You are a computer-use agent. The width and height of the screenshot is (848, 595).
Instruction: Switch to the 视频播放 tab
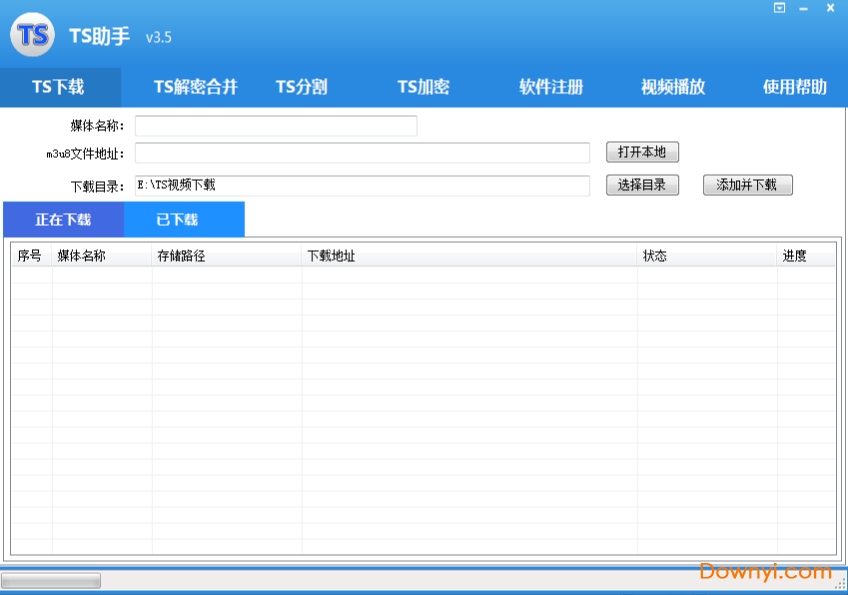click(x=673, y=87)
